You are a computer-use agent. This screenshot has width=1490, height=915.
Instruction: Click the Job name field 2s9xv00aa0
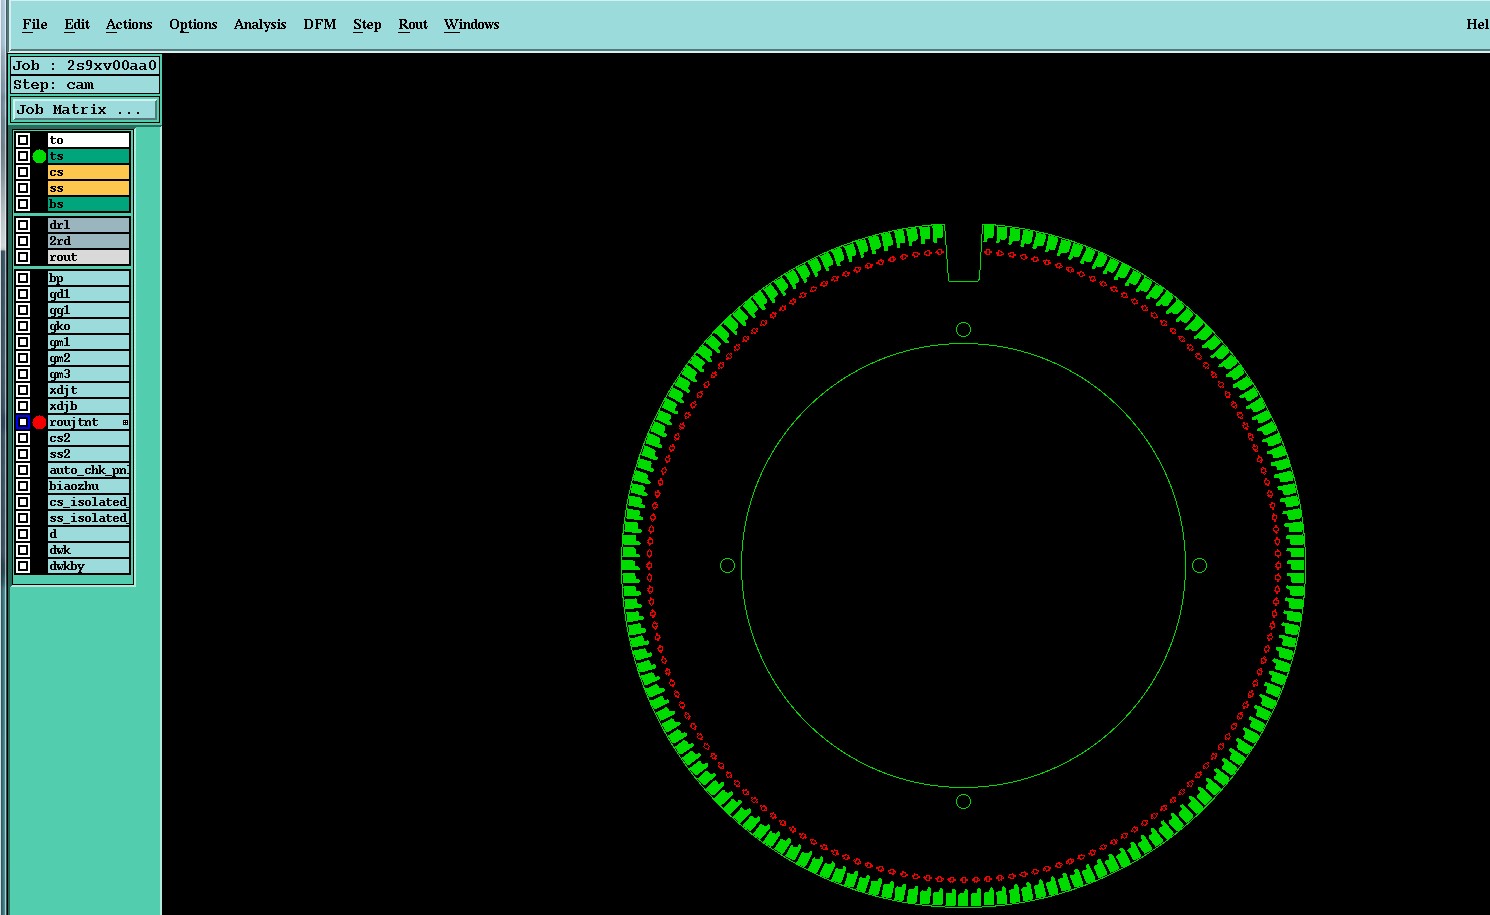(85, 65)
